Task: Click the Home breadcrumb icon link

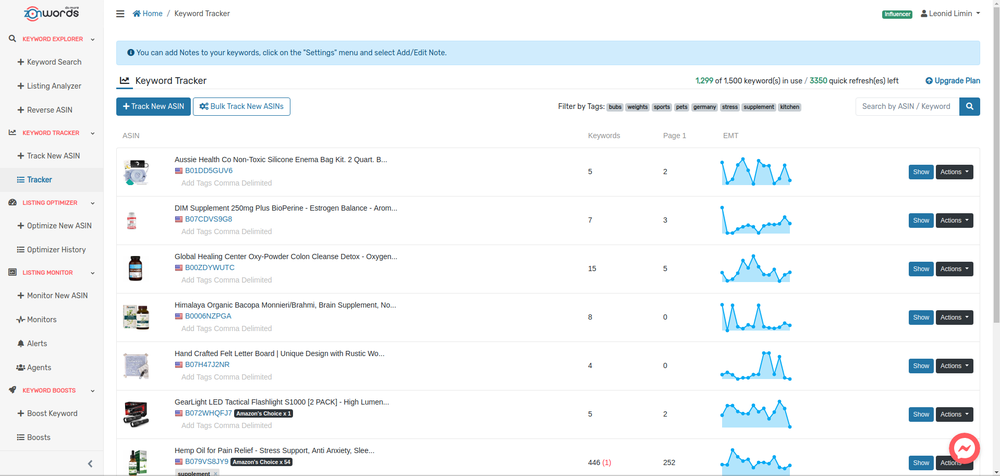Action: (x=147, y=13)
